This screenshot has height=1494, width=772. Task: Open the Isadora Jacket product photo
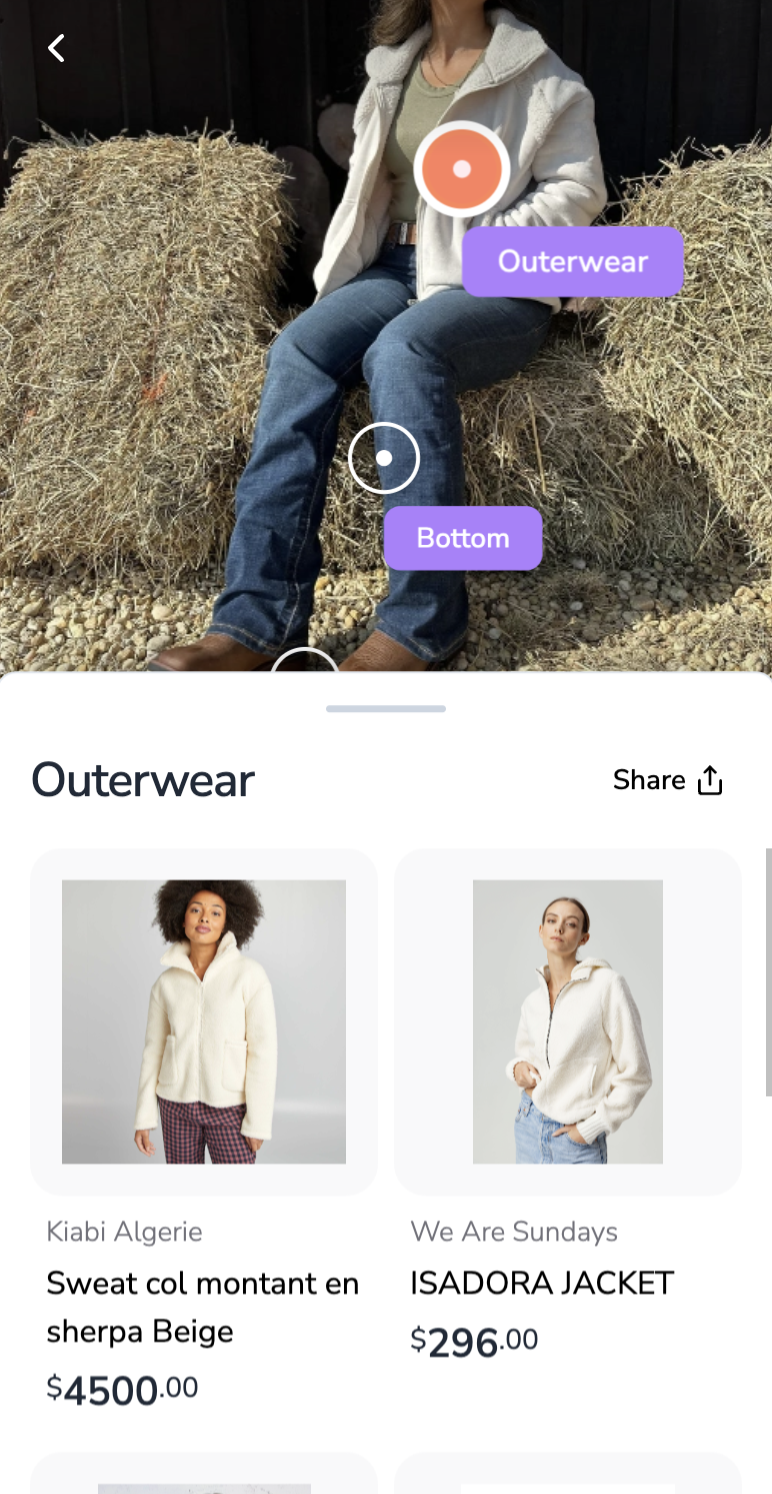click(x=568, y=1021)
